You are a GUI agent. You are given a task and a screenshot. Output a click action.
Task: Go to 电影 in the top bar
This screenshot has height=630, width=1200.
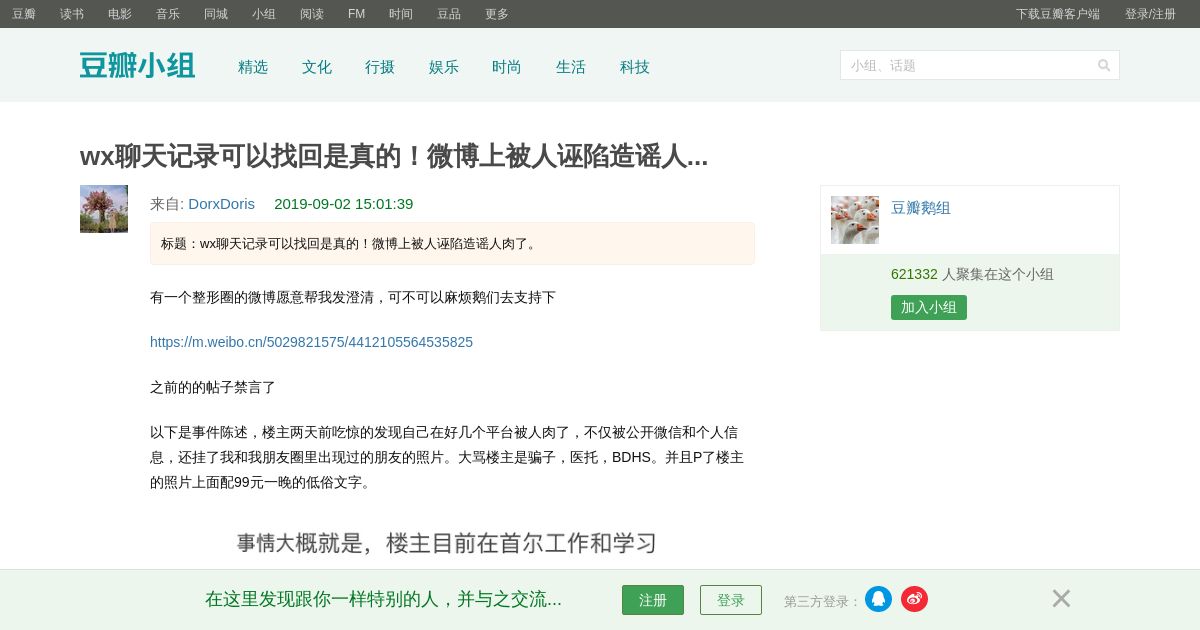click(x=120, y=14)
